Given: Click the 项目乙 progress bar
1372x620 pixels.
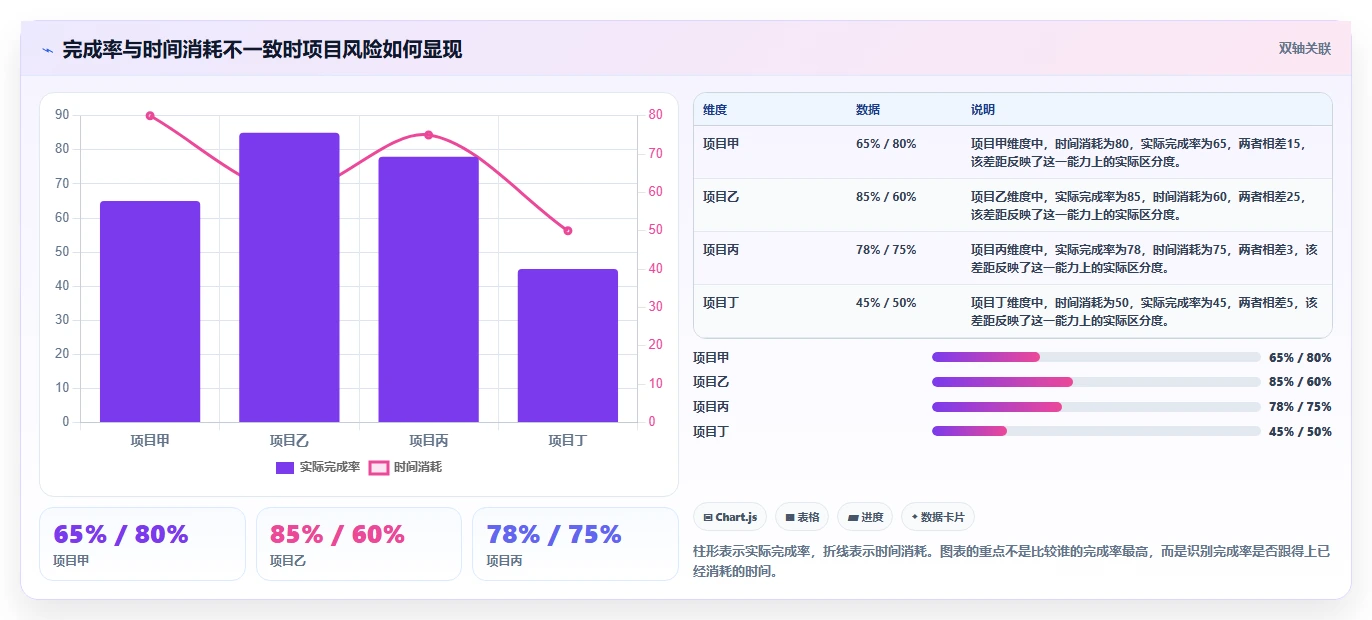Looking at the screenshot, I should click(1096, 382).
